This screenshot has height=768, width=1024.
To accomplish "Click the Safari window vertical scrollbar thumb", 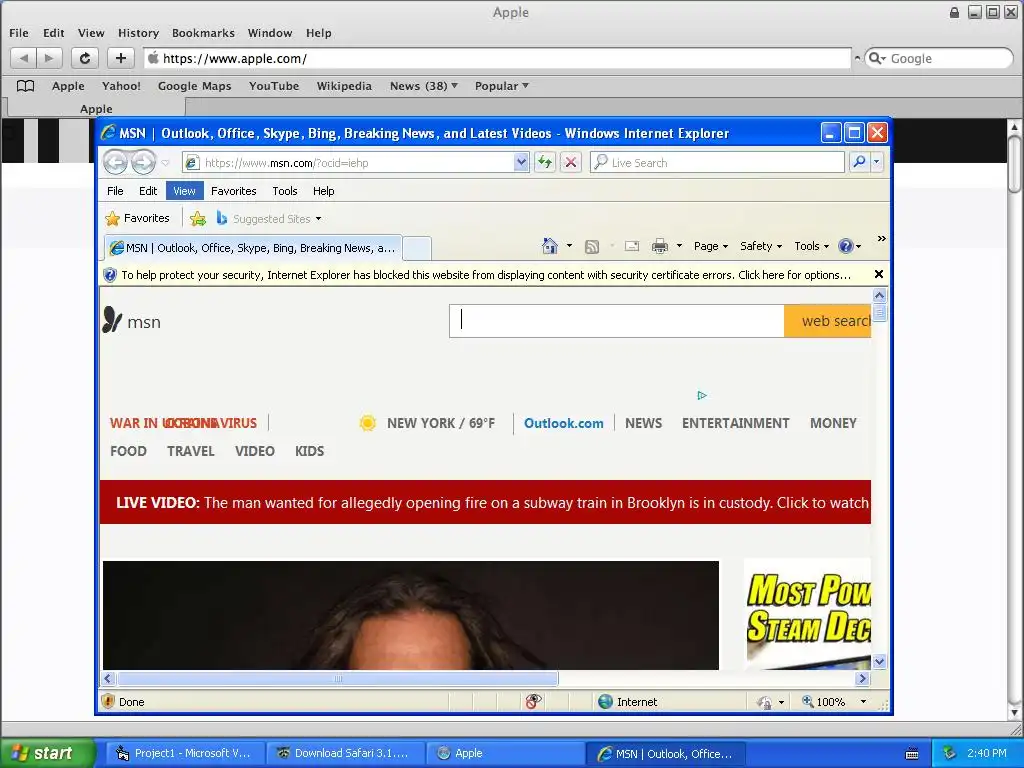I will (1014, 164).
